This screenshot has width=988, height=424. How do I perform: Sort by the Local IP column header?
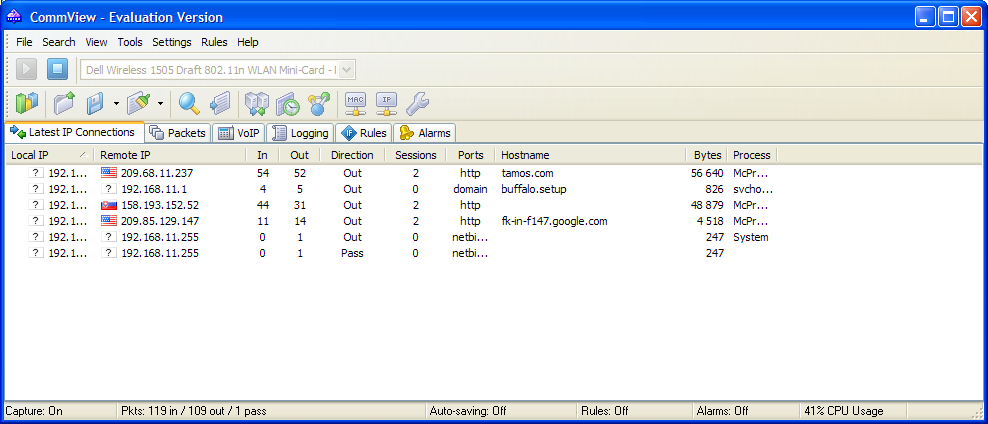pos(50,155)
